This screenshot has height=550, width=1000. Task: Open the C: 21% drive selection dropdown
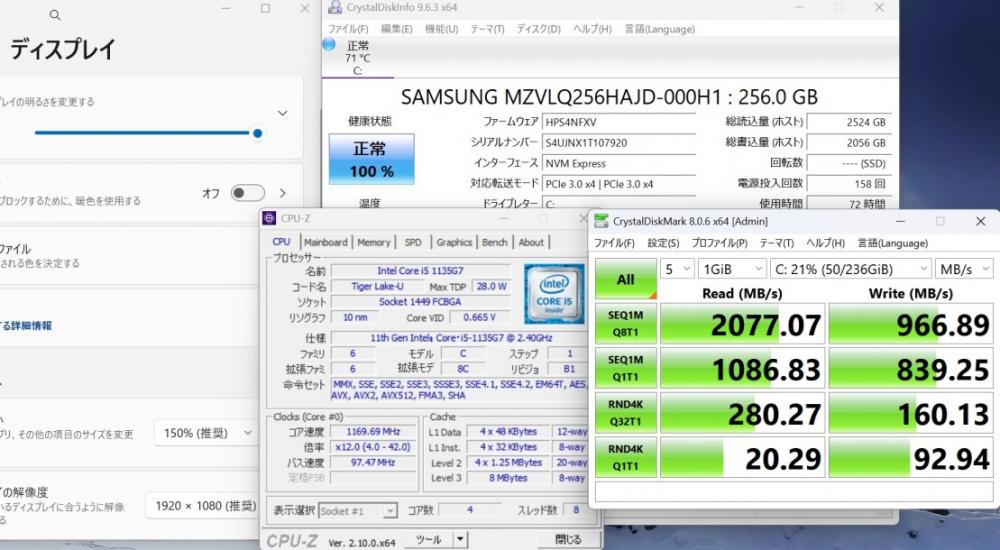[x=851, y=269]
